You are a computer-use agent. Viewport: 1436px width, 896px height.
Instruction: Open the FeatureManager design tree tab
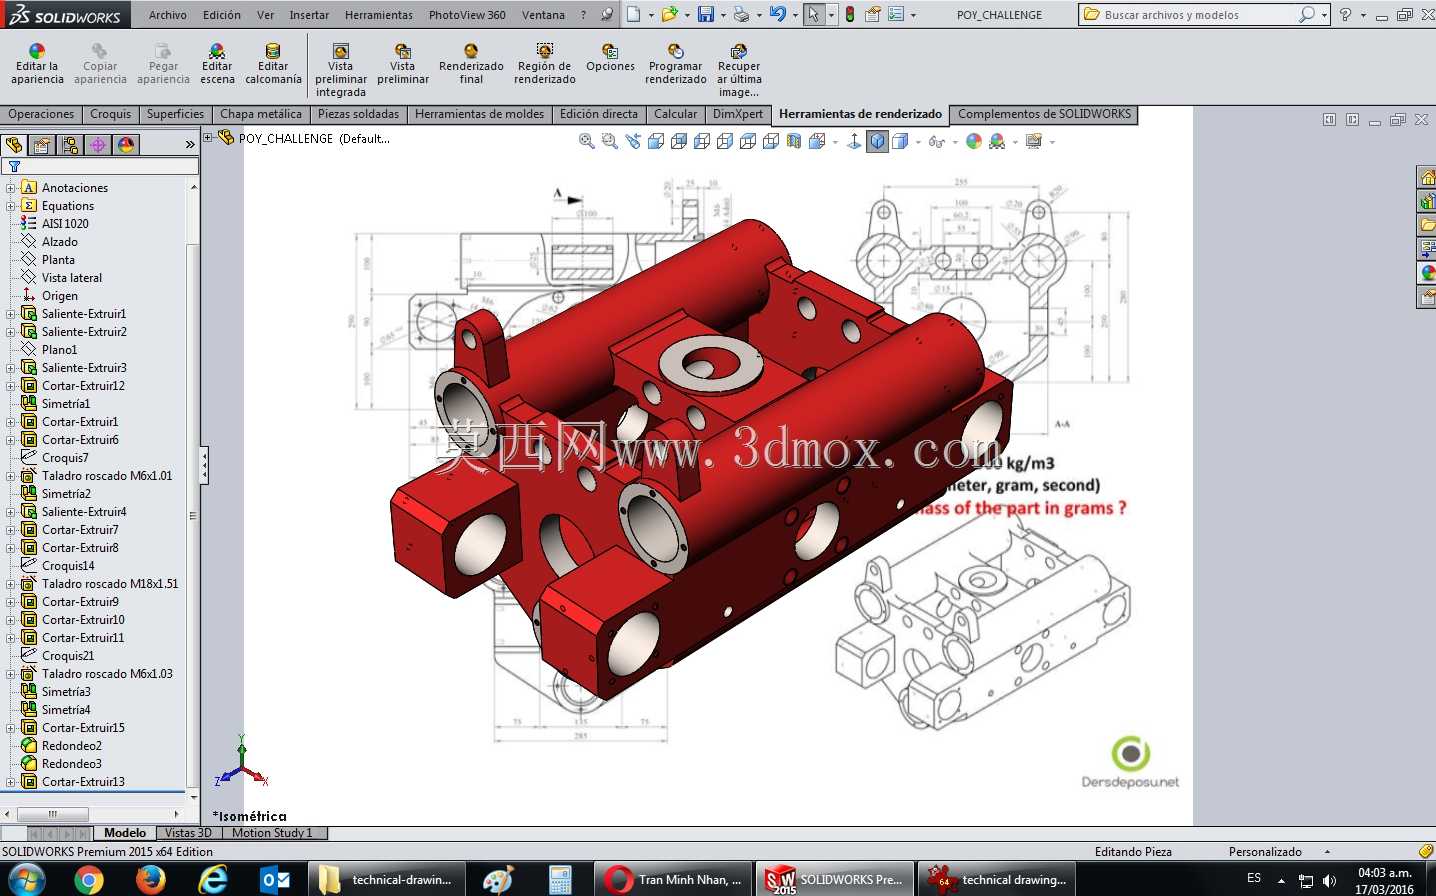coord(14,145)
